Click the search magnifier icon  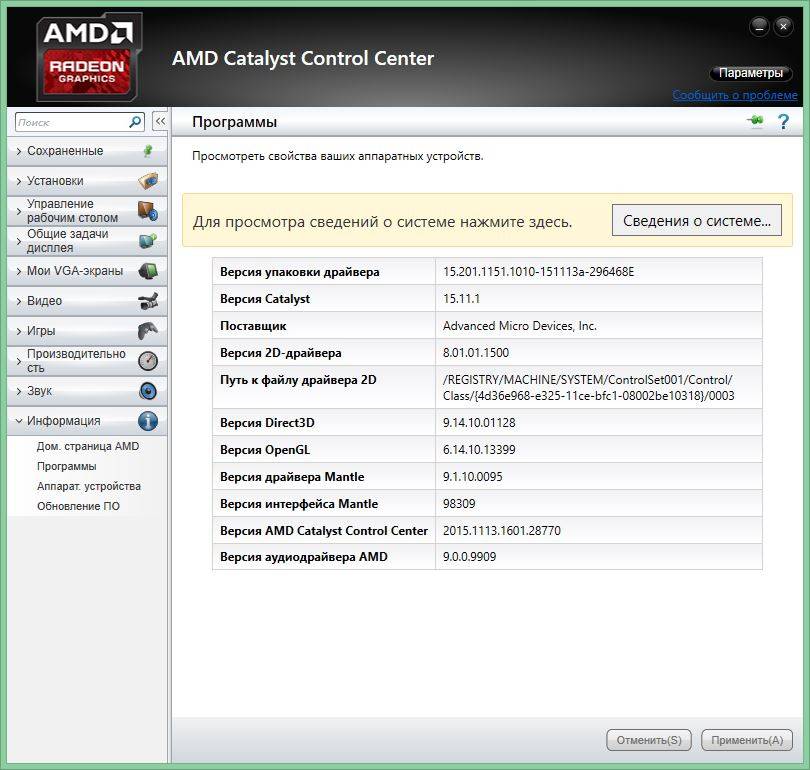pyautogui.click(x=135, y=122)
